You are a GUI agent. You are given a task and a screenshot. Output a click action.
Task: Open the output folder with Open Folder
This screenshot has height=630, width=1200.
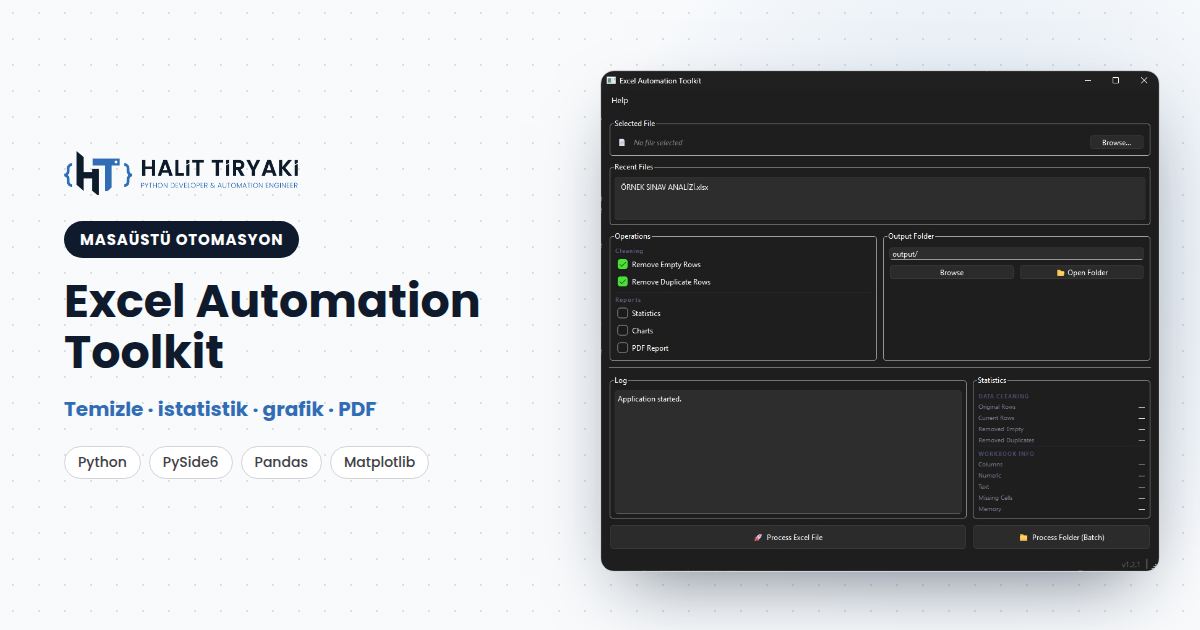[x=1081, y=272]
